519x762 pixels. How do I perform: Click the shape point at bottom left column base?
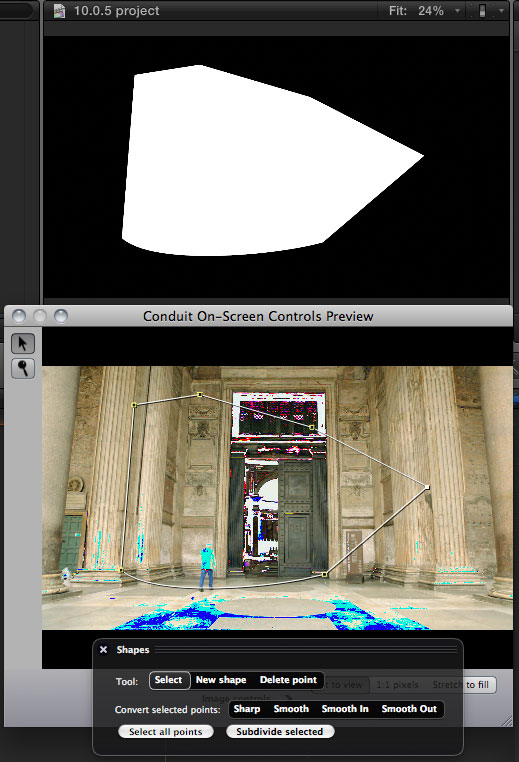tap(121, 570)
